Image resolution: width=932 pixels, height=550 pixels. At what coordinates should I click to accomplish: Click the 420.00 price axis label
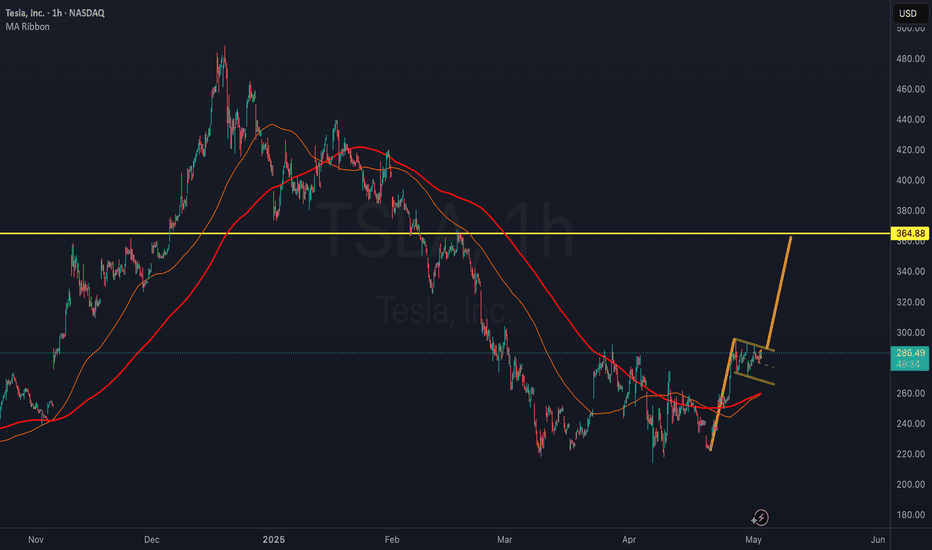910,150
